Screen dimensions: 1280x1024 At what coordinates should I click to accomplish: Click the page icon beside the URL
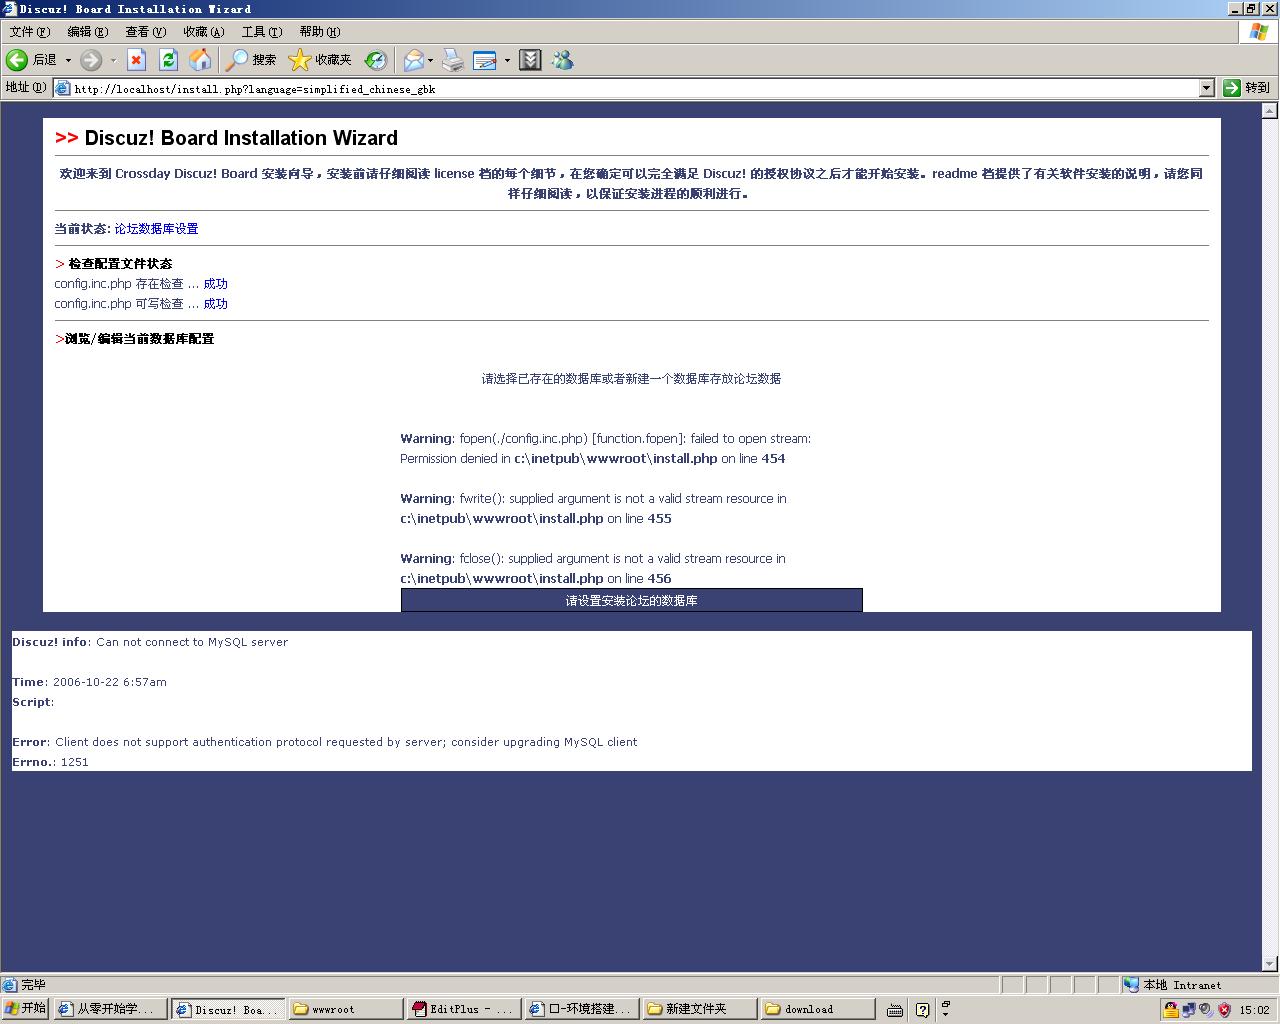[x=62, y=88]
